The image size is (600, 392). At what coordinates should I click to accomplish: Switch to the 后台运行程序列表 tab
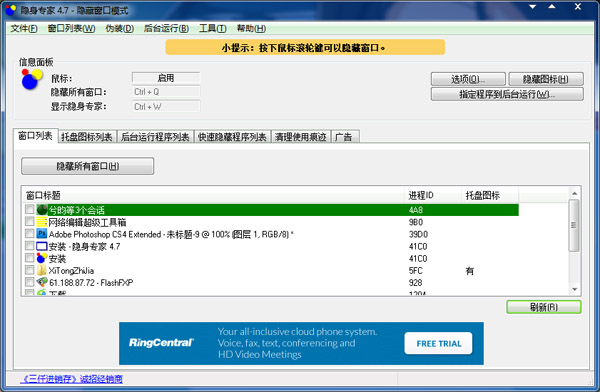point(155,137)
